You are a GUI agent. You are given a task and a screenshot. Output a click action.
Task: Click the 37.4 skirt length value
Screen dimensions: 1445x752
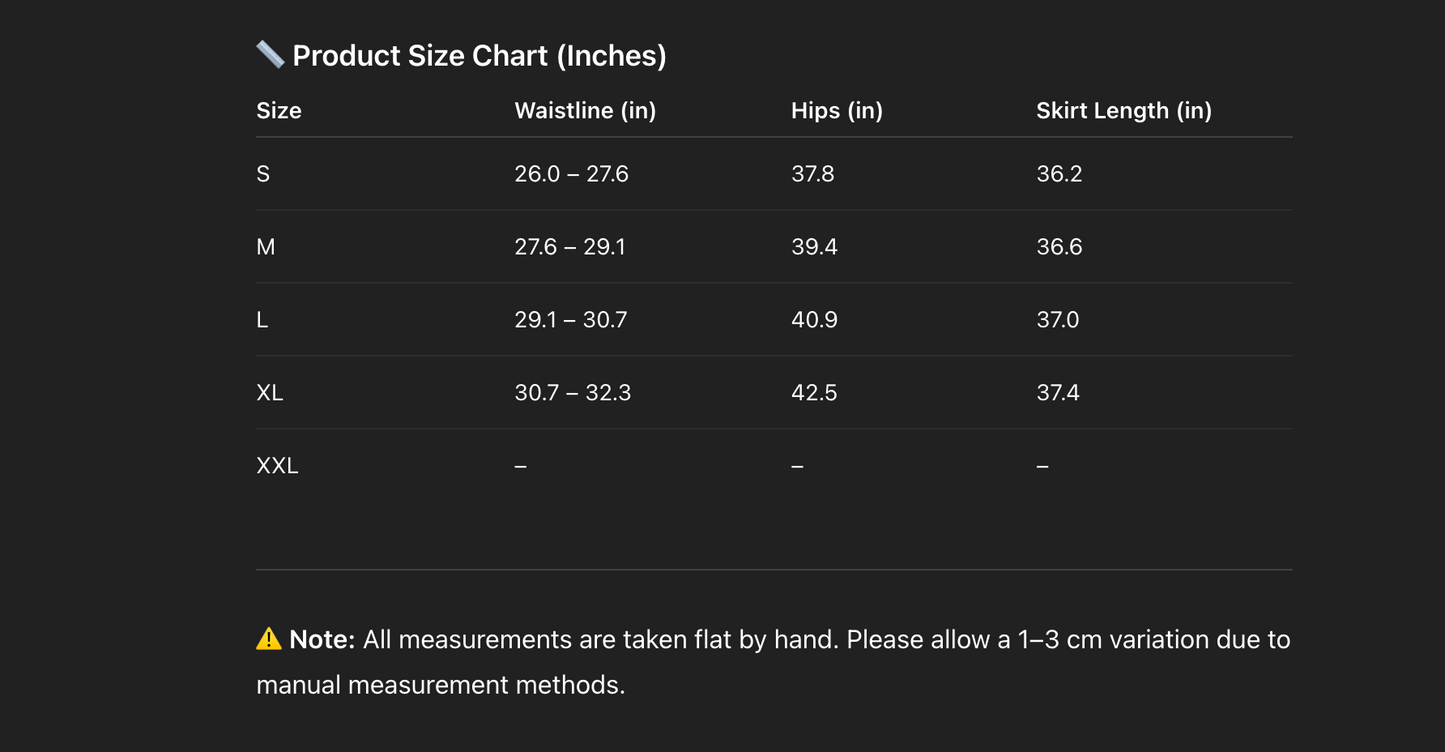(1058, 393)
